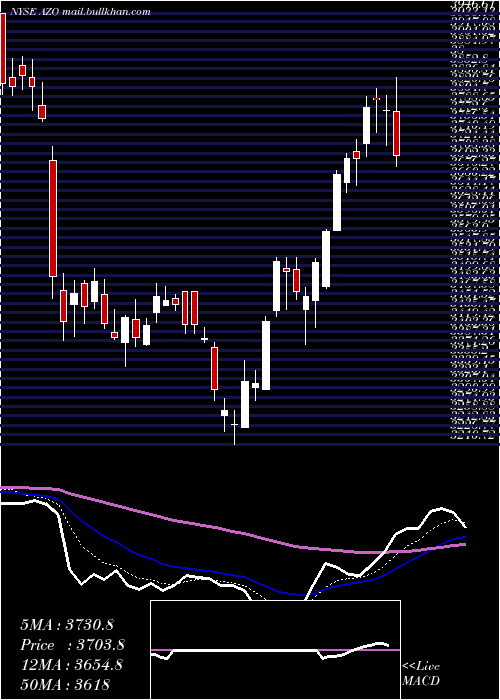This screenshot has height=700, width=500.
Task: Click the 12MA : 3654.8 value
Action: click(x=72, y=665)
